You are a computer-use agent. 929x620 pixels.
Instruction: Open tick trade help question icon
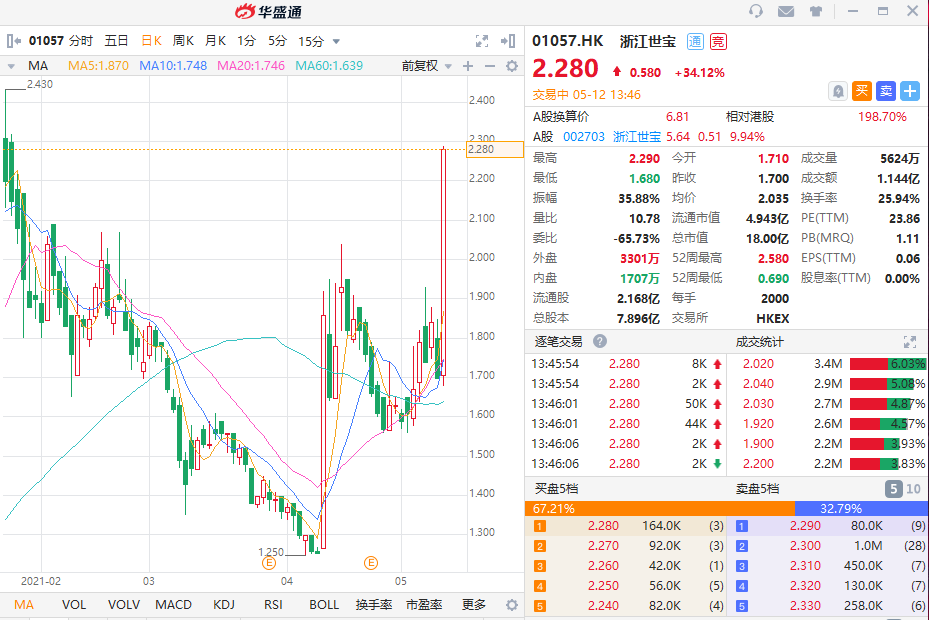tap(600, 341)
